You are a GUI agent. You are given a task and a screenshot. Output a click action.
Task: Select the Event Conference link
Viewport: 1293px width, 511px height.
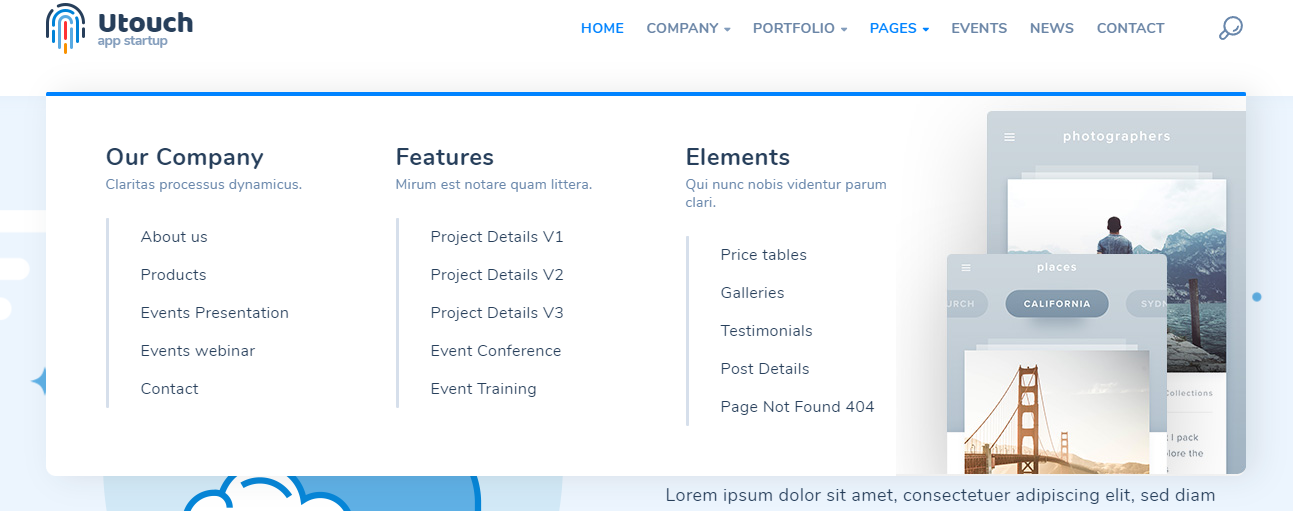tap(495, 351)
